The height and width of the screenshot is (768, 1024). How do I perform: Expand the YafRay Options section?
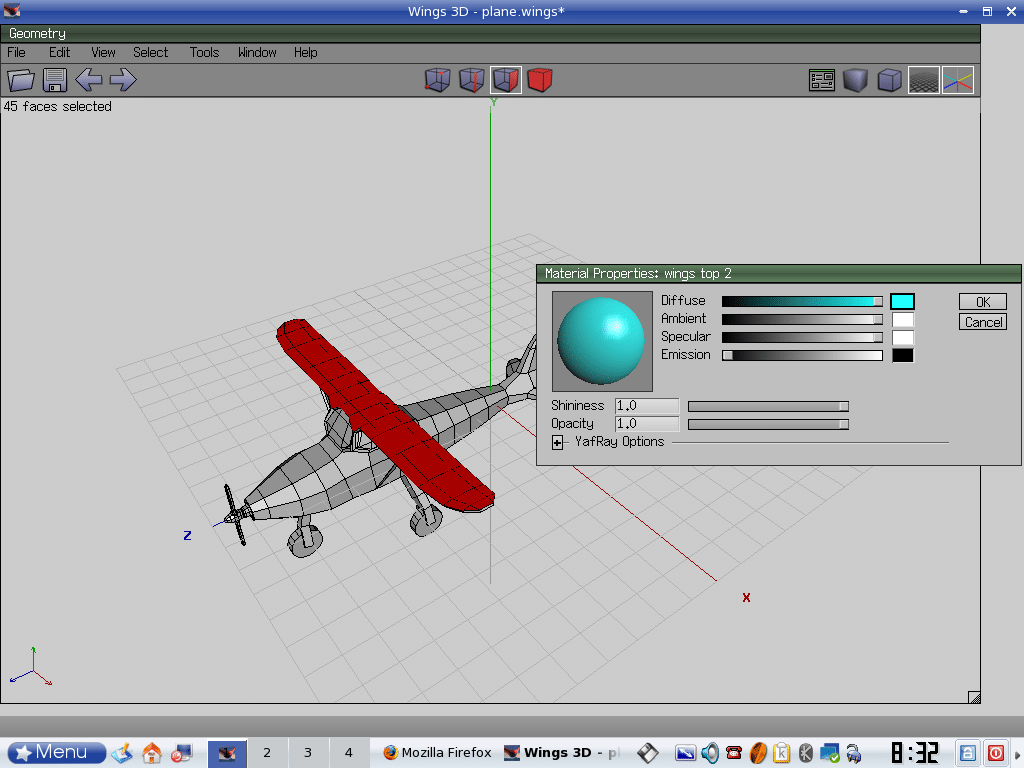558,442
